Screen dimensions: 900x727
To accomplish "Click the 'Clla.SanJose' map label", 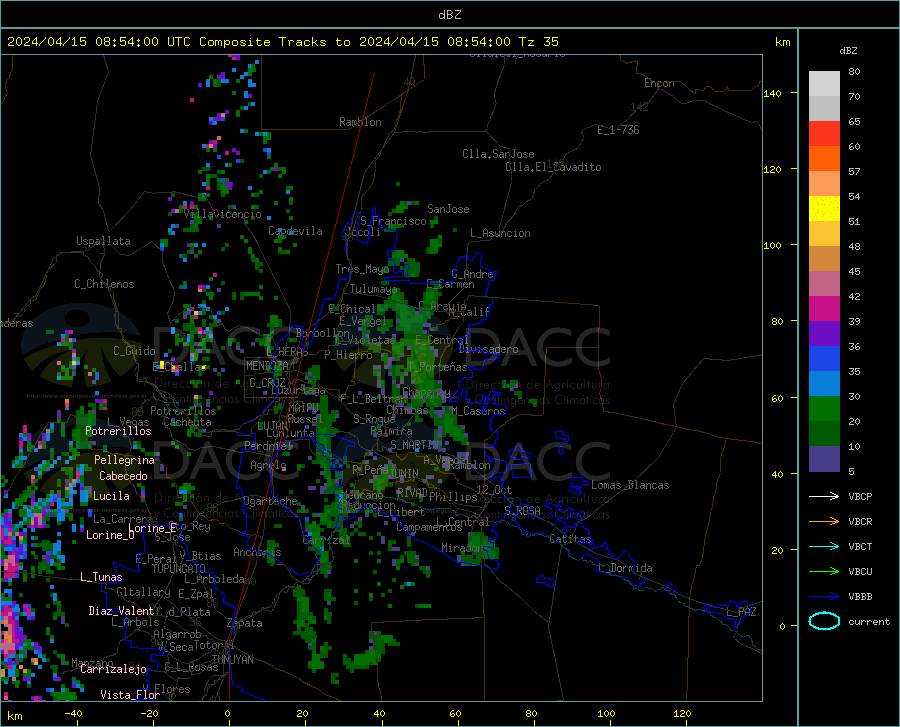I will 498,154.
